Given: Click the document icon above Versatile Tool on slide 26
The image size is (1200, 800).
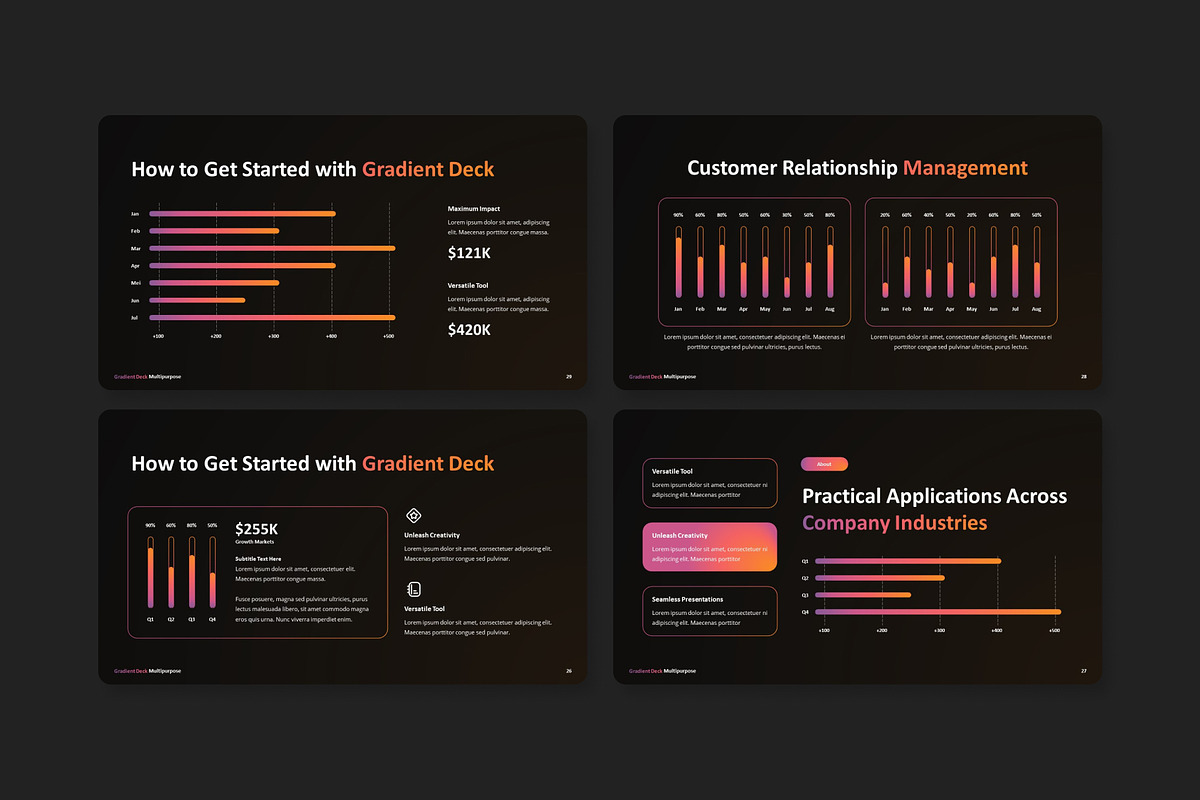Looking at the screenshot, I should 413,589.
